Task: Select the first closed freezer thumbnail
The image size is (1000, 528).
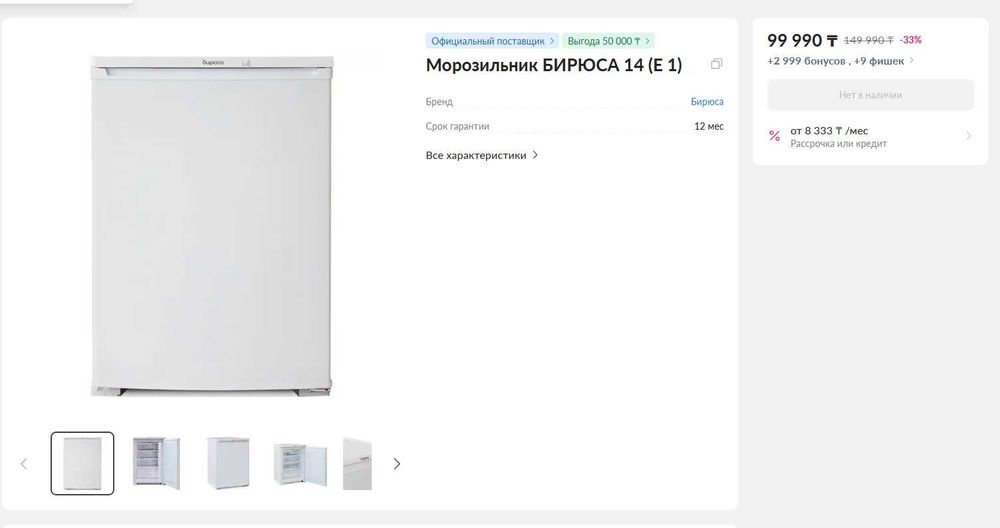Action: pyautogui.click(x=82, y=464)
